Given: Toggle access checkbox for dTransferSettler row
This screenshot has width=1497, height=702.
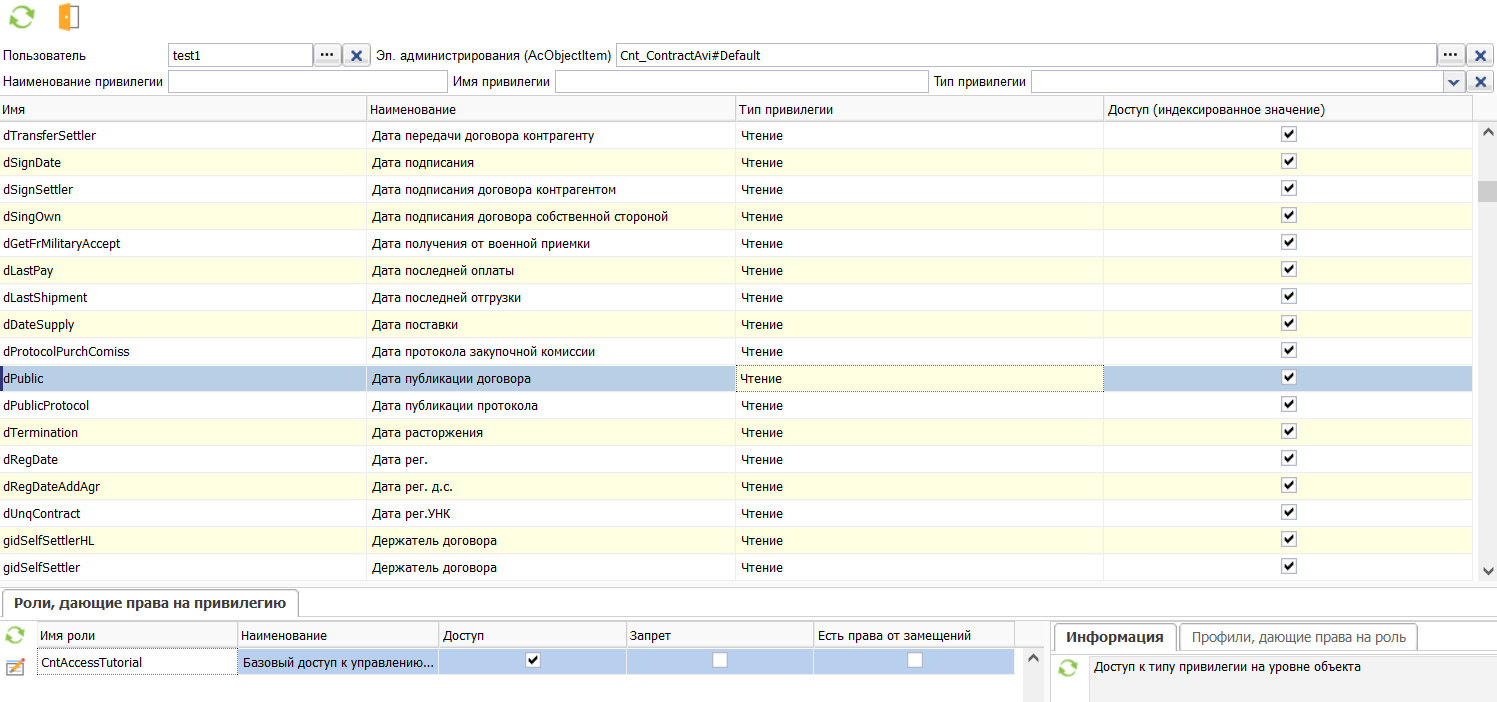Looking at the screenshot, I should pyautogui.click(x=1289, y=134).
